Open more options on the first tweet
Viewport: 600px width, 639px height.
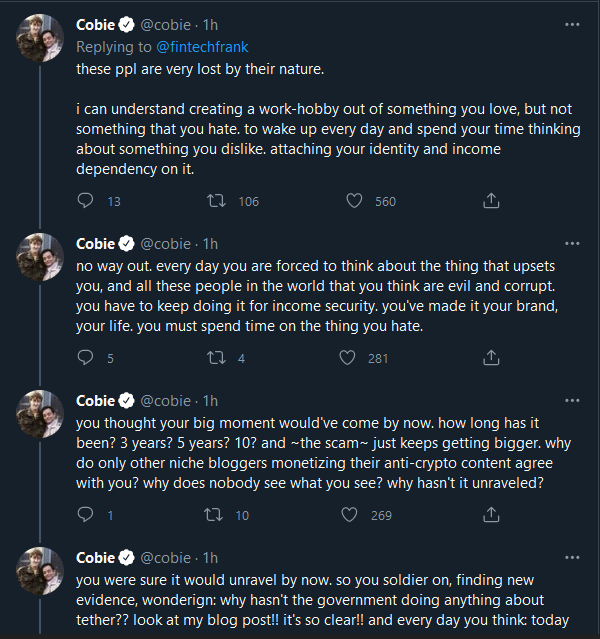click(x=570, y=26)
